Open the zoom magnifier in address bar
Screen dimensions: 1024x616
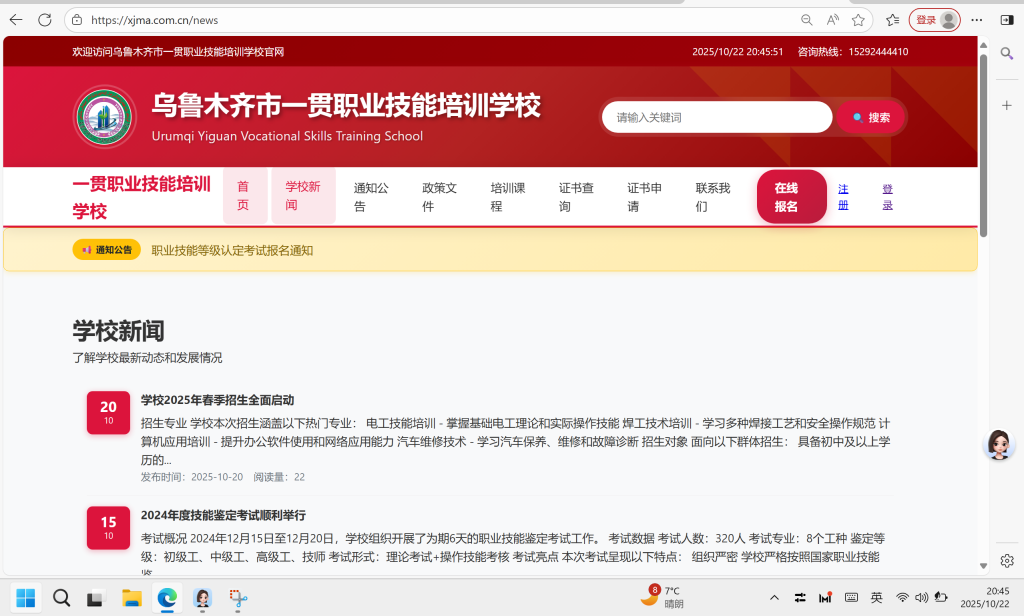[x=806, y=20]
